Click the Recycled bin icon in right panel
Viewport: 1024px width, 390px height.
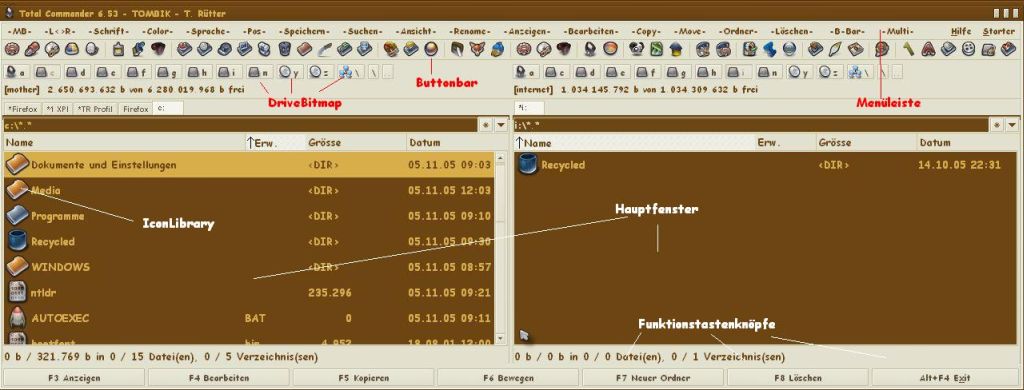click(x=528, y=165)
